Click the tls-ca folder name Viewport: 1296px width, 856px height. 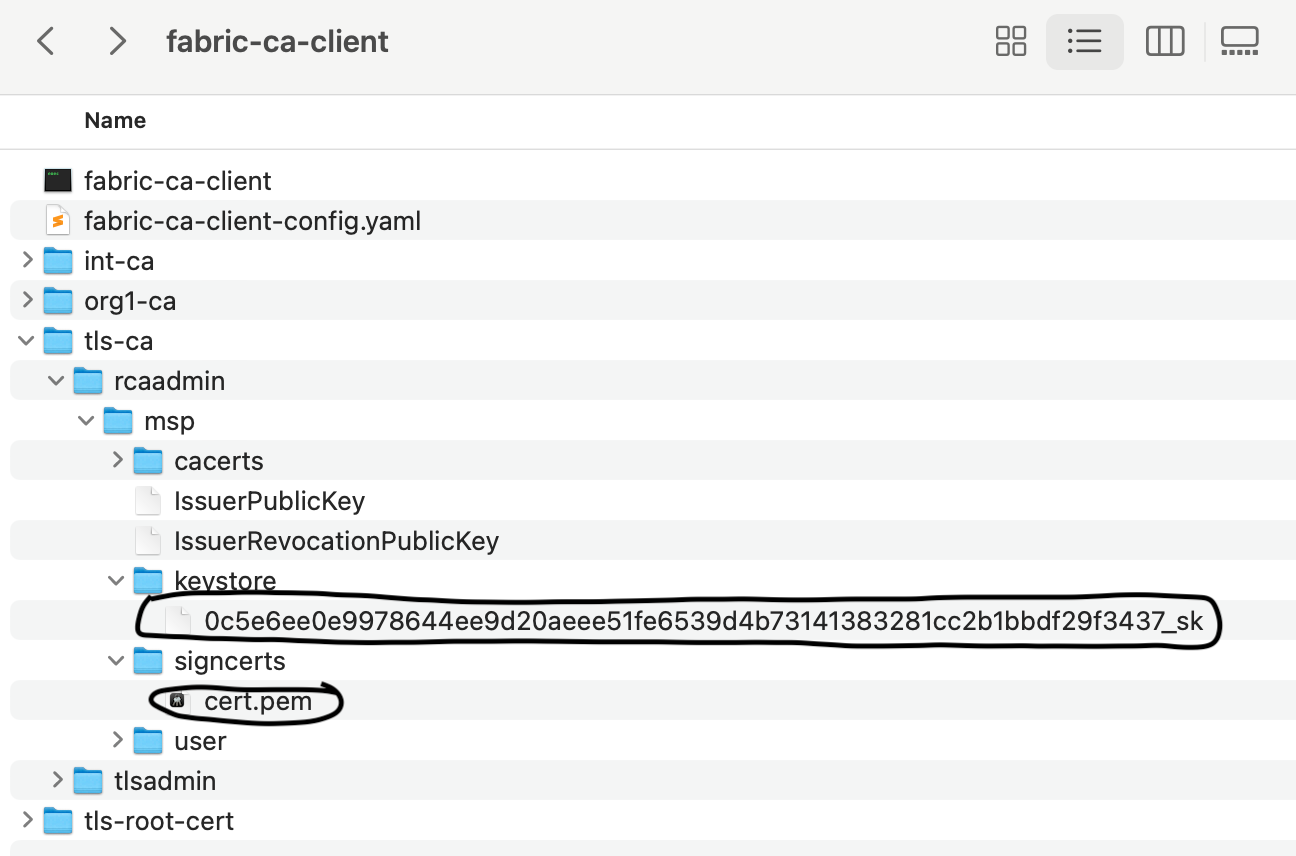(x=119, y=341)
